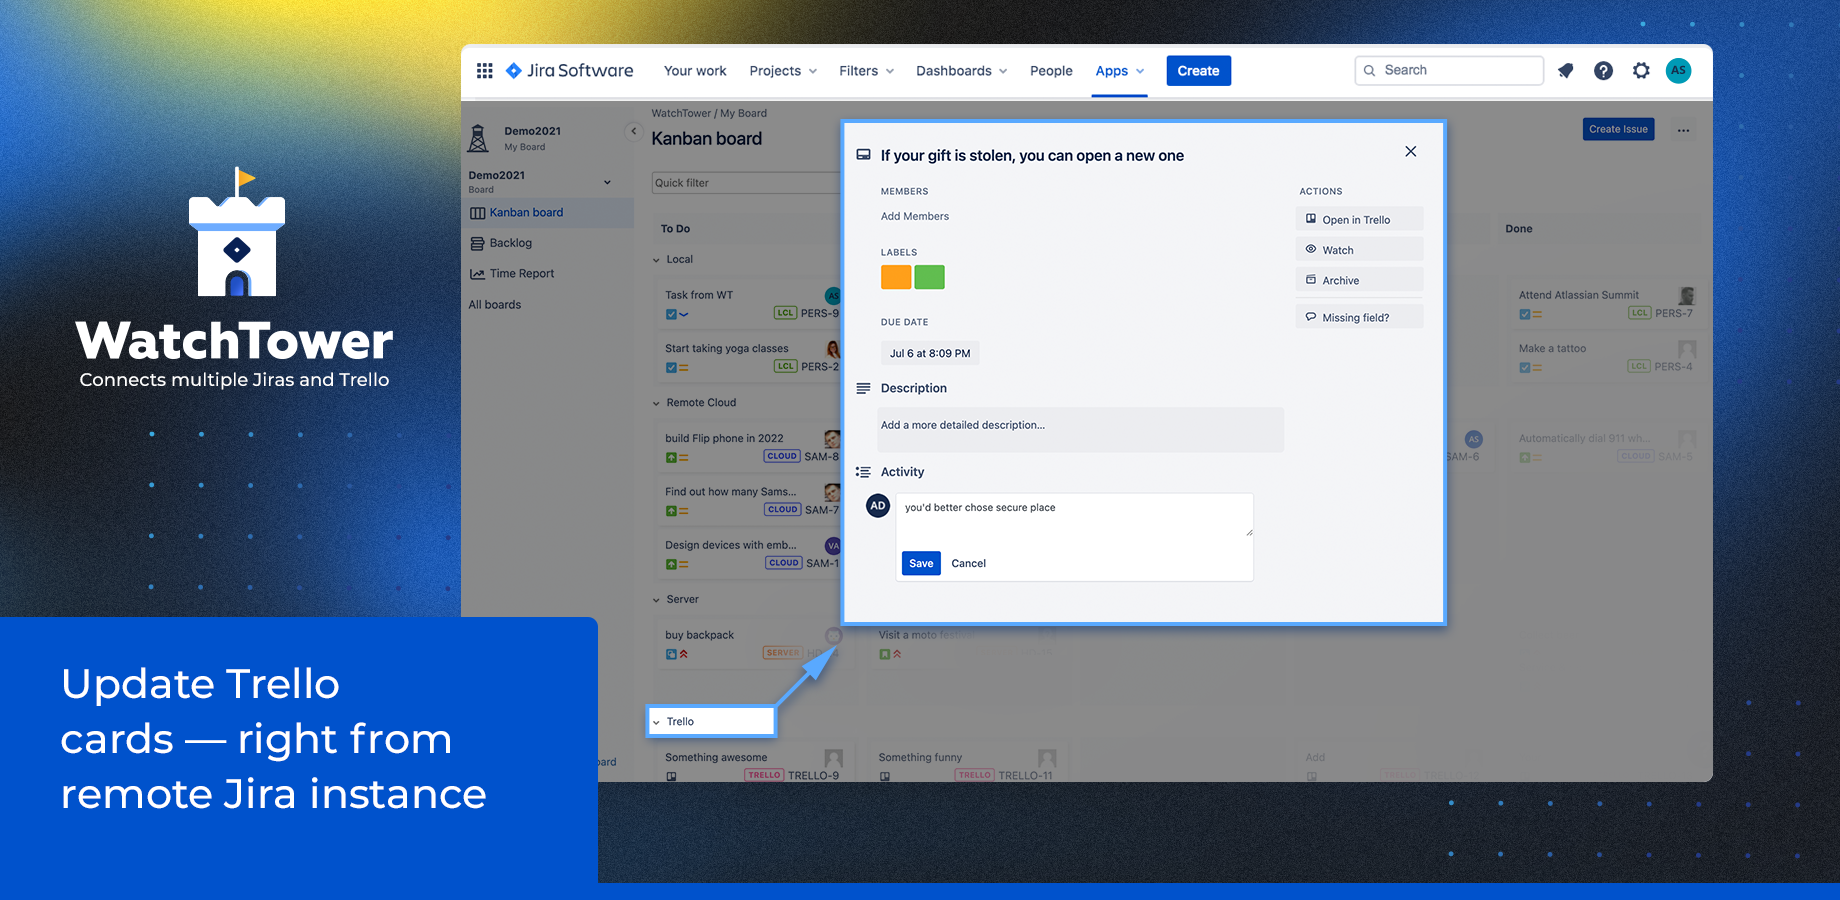Image resolution: width=1840 pixels, height=900 pixels.
Task: Click the orange label swatch
Action: [x=896, y=277]
